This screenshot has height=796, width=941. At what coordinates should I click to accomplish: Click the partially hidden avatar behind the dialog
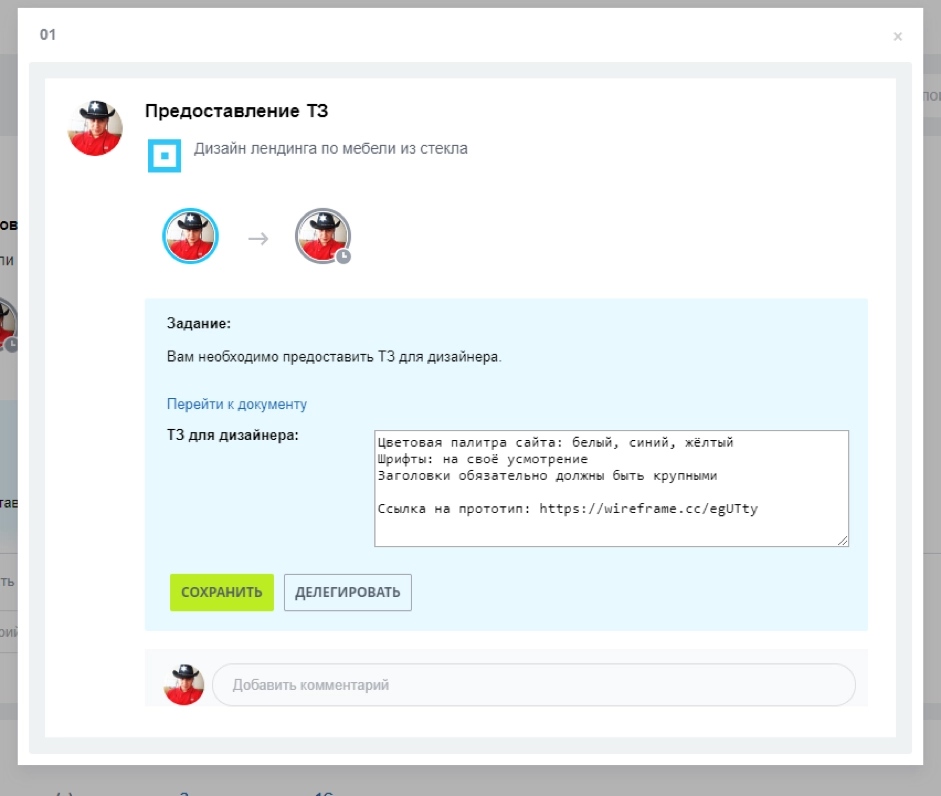click(7, 322)
